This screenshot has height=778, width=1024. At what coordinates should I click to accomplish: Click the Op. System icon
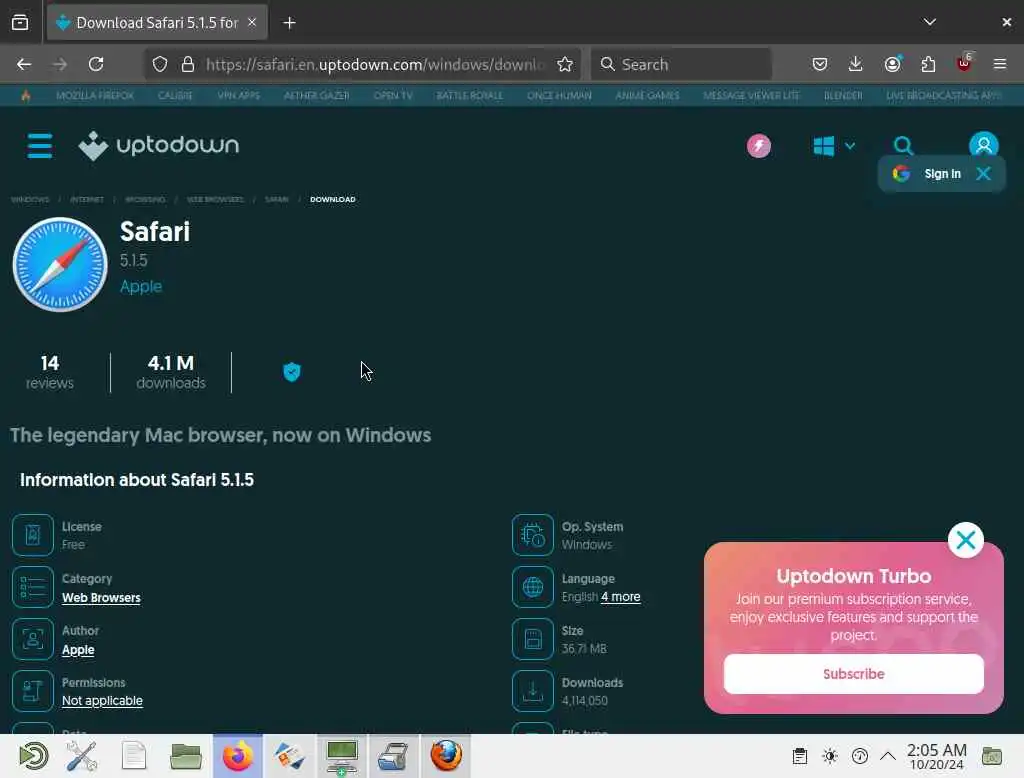click(533, 535)
